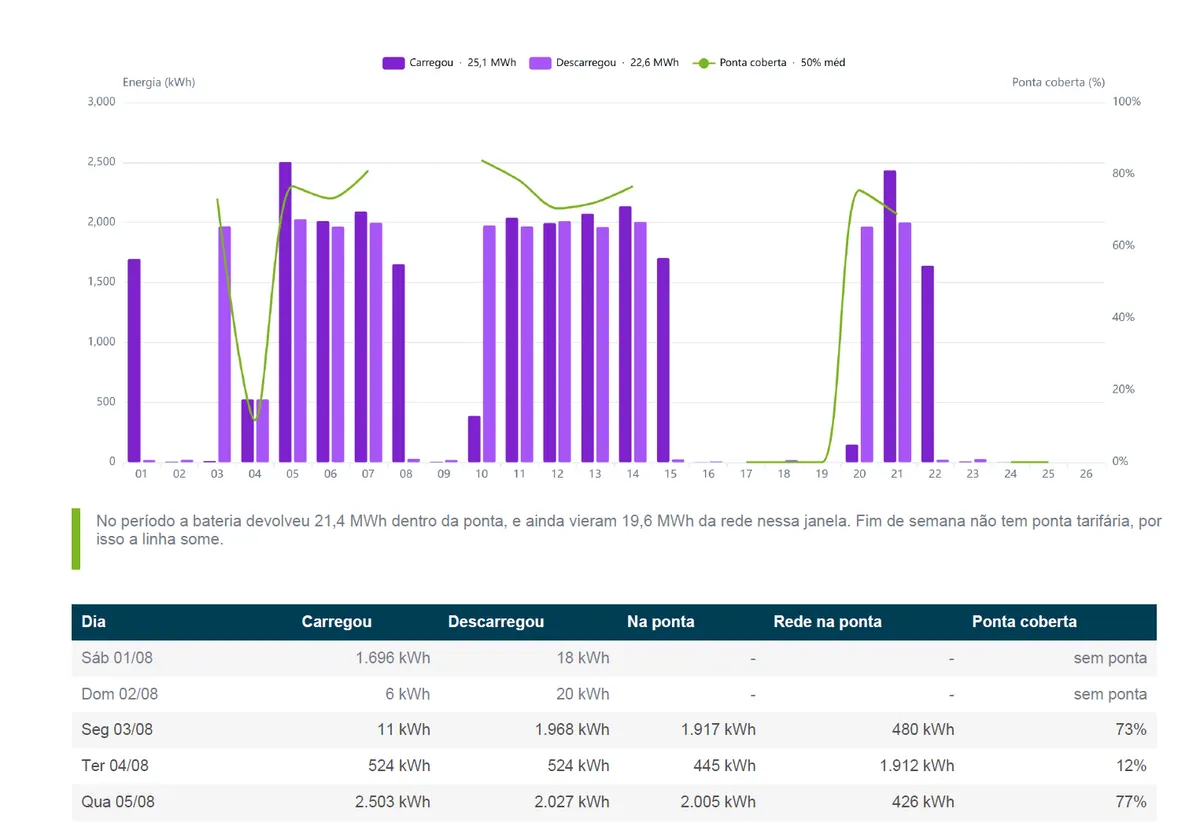Viewport: 1200px width, 823px height.
Task: Sort by the Descarregou table column header
Action: point(496,622)
